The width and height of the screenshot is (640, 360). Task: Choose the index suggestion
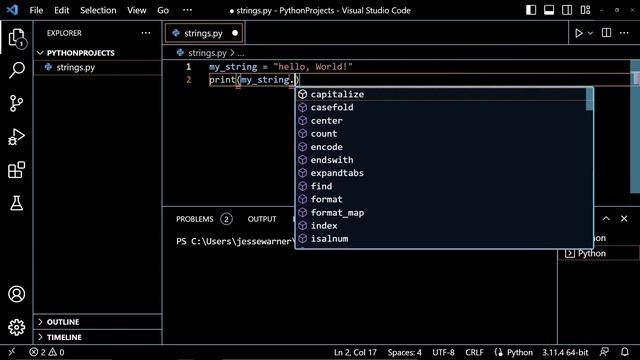click(x=441, y=226)
